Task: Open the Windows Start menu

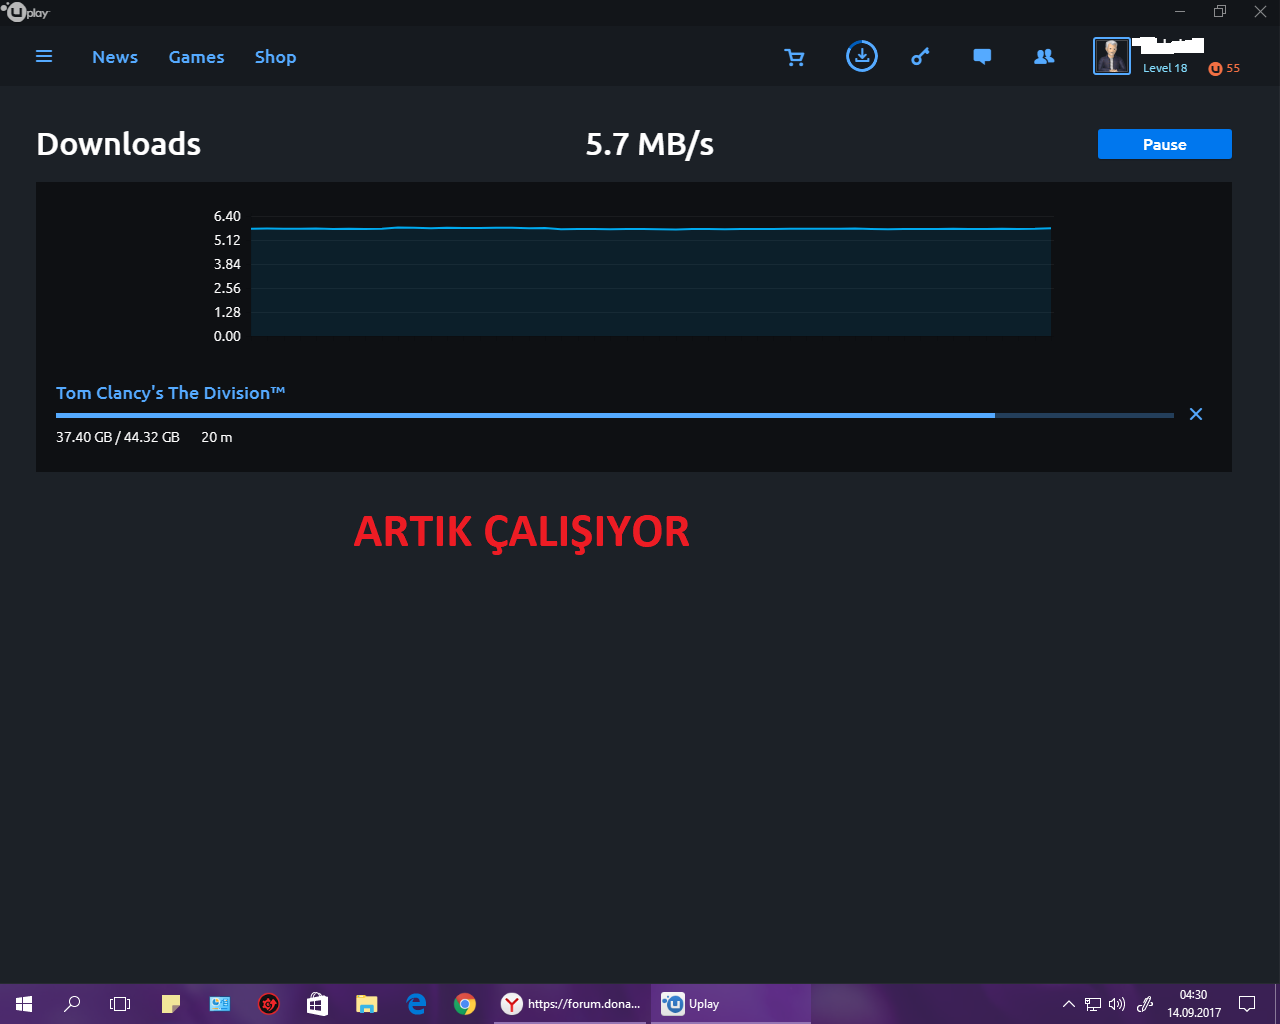Action: (x=24, y=1004)
